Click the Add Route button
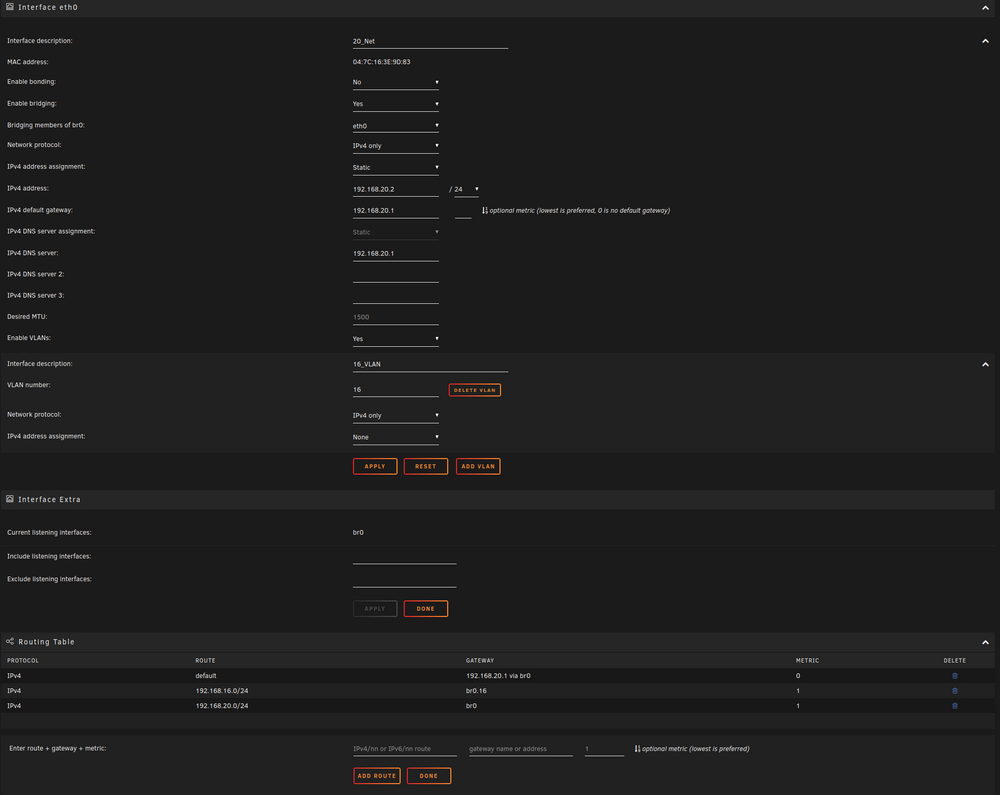This screenshot has width=1000, height=795. 376,776
